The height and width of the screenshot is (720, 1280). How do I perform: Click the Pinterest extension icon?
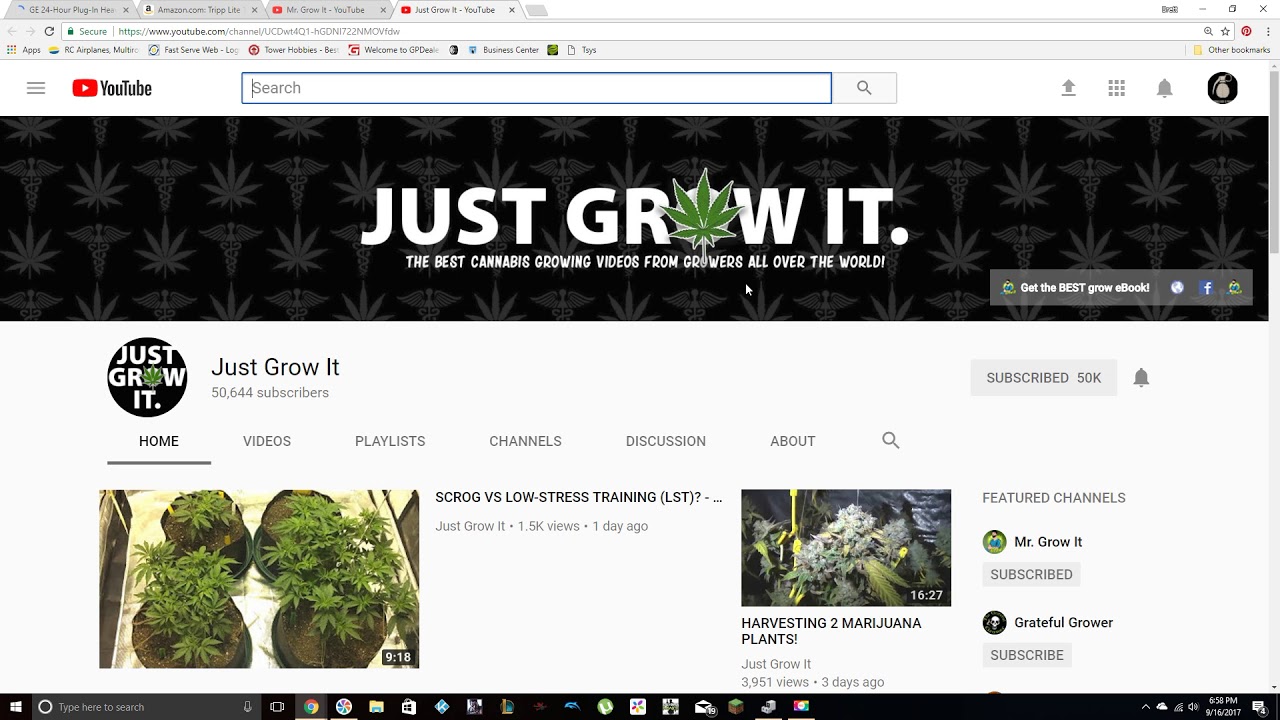point(1246,32)
